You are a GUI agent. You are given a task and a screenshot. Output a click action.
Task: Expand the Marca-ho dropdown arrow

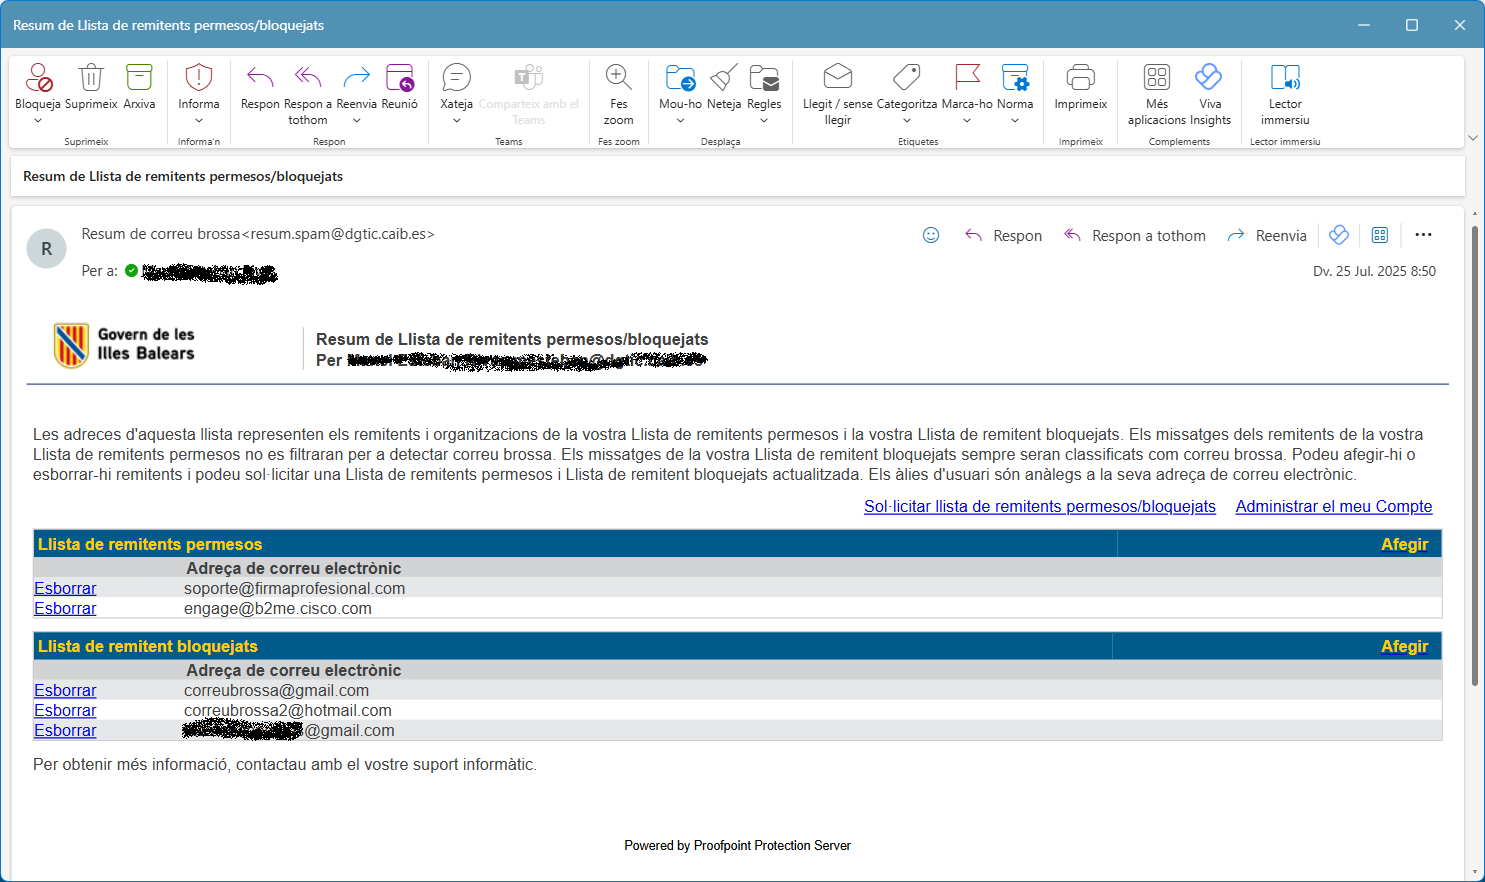click(967, 121)
